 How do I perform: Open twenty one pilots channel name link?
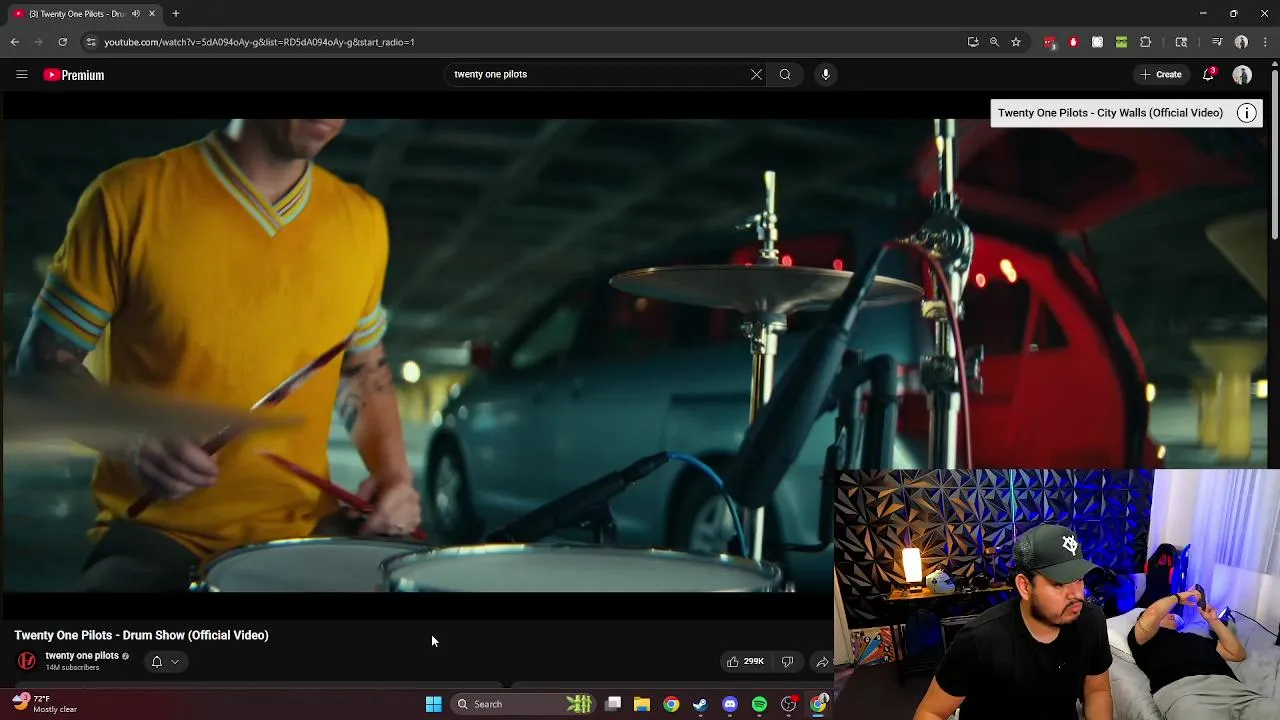pos(82,656)
